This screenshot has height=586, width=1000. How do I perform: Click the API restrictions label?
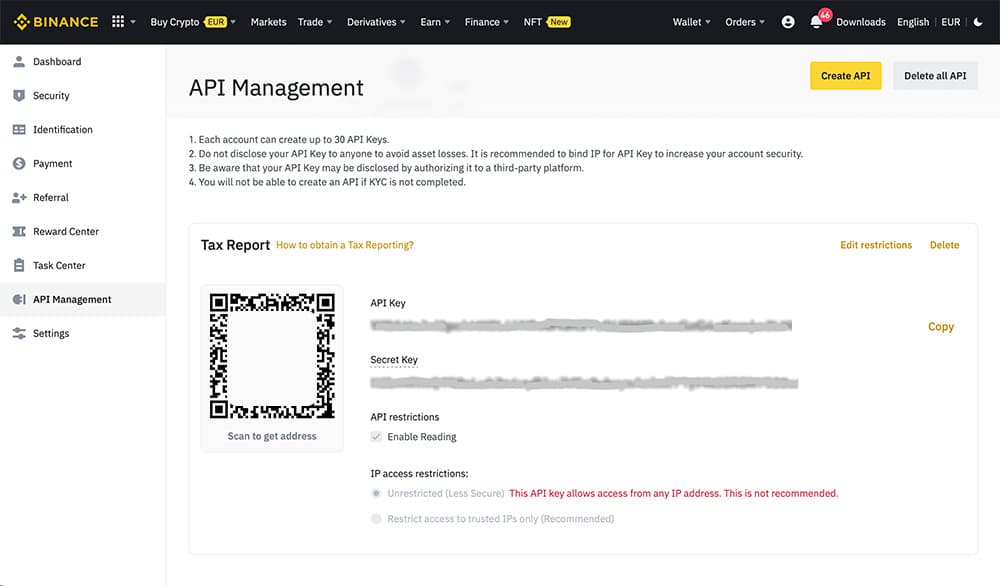[x=405, y=417]
